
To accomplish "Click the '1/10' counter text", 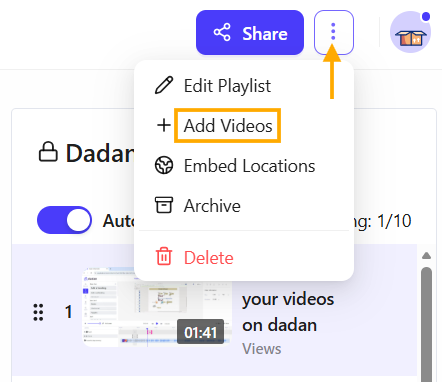I will click(x=394, y=221).
